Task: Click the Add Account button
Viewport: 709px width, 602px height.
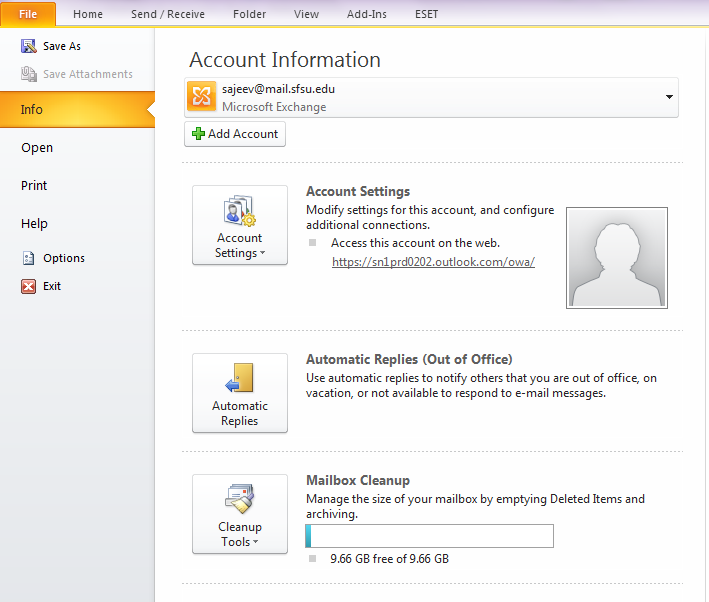Action: (235, 134)
